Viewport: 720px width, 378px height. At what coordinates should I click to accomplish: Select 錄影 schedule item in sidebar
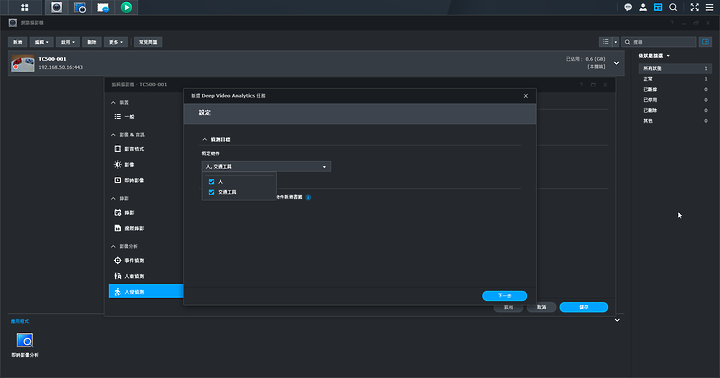tap(146, 213)
